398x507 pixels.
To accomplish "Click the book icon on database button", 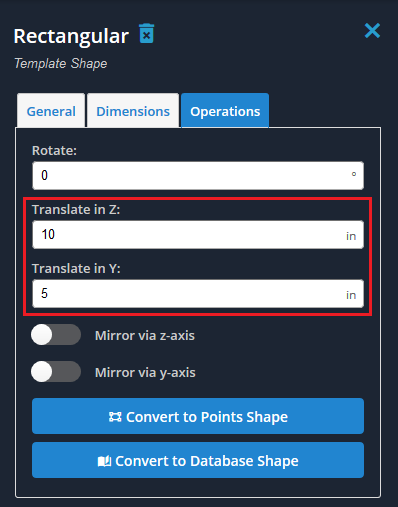I will click(104, 461).
